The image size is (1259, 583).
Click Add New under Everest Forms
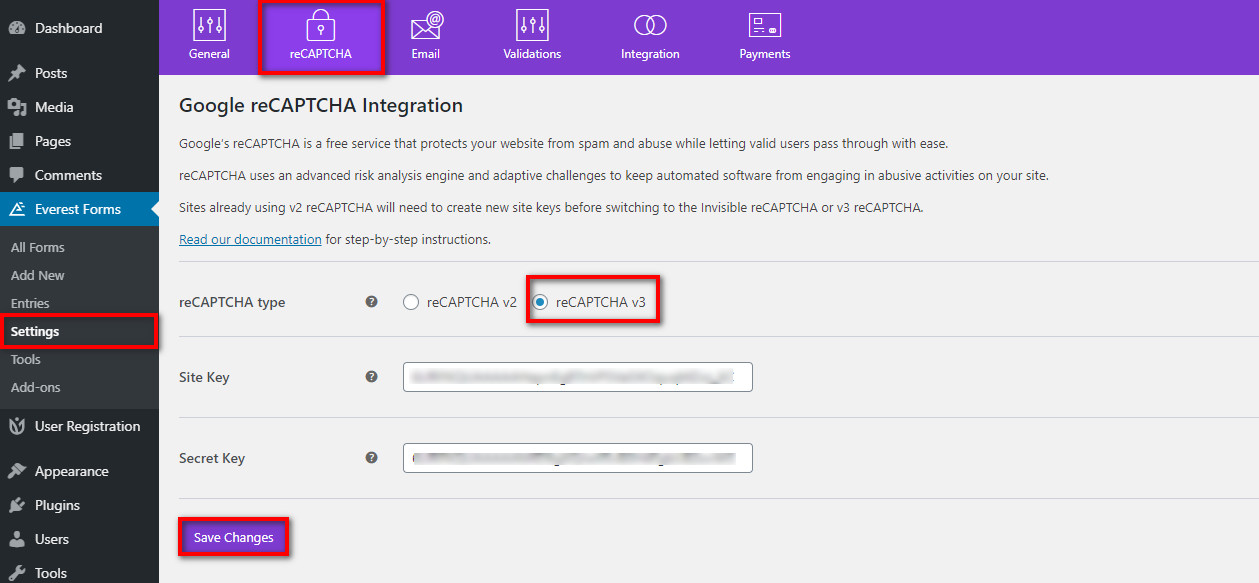click(x=38, y=275)
